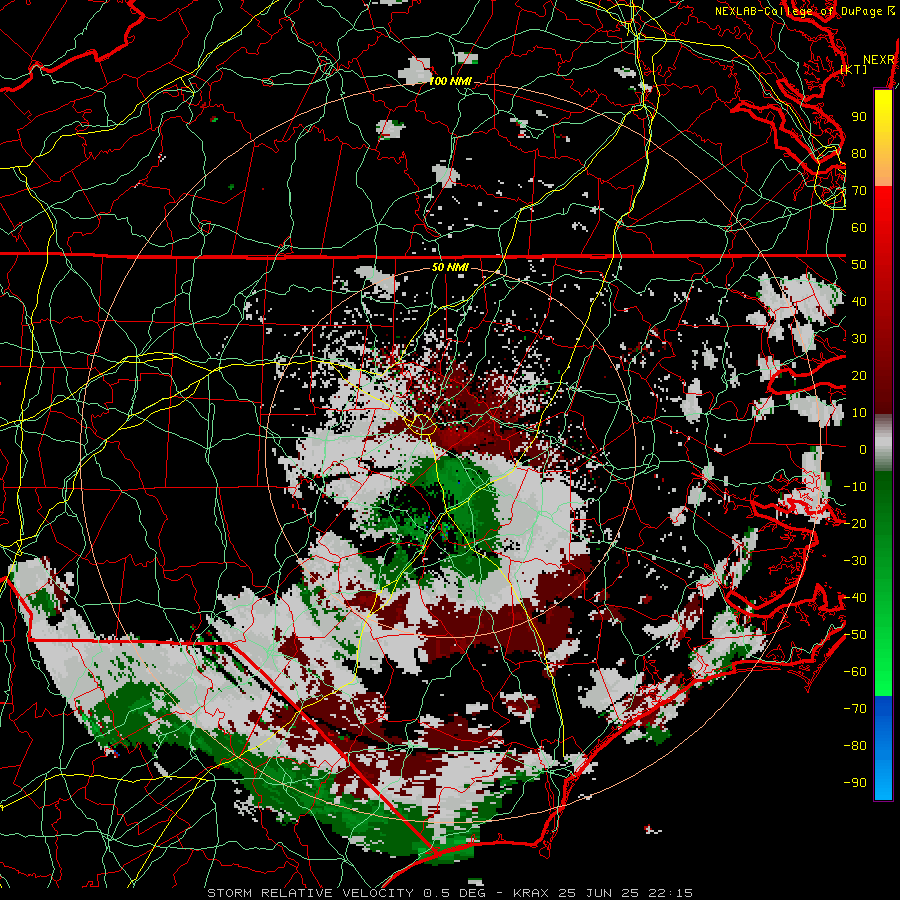Click the positive 40 scale value
The width and height of the screenshot is (900, 900).
859,301
